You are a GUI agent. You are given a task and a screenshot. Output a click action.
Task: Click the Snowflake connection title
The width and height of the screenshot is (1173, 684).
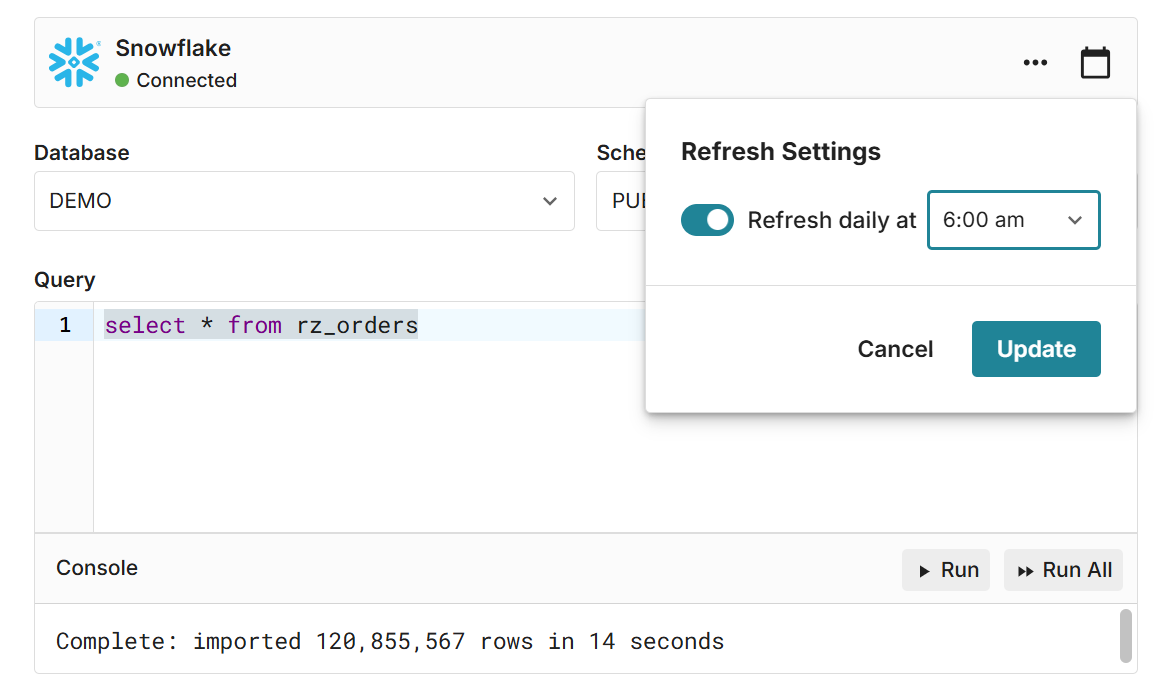173,48
